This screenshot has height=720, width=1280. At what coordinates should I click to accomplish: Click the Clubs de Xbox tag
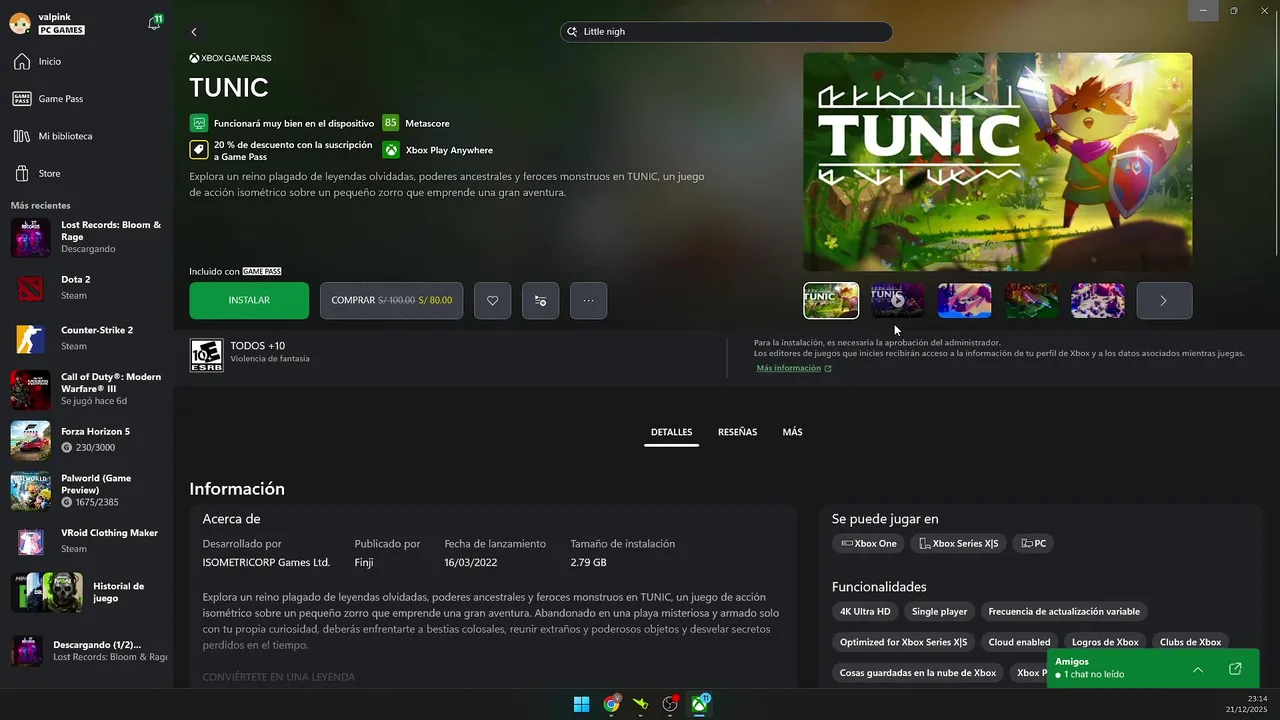tap(1190, 642)
